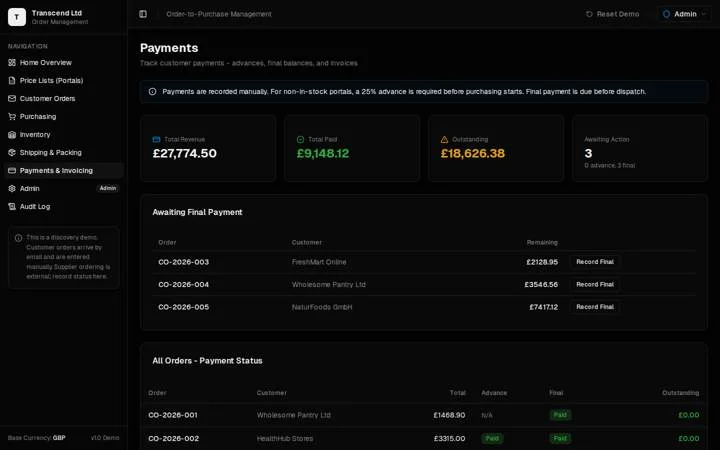The width and height of the screenshot is (720, 450).
Task: Click the Payments & Invoicing card icon
Action: 12,170
